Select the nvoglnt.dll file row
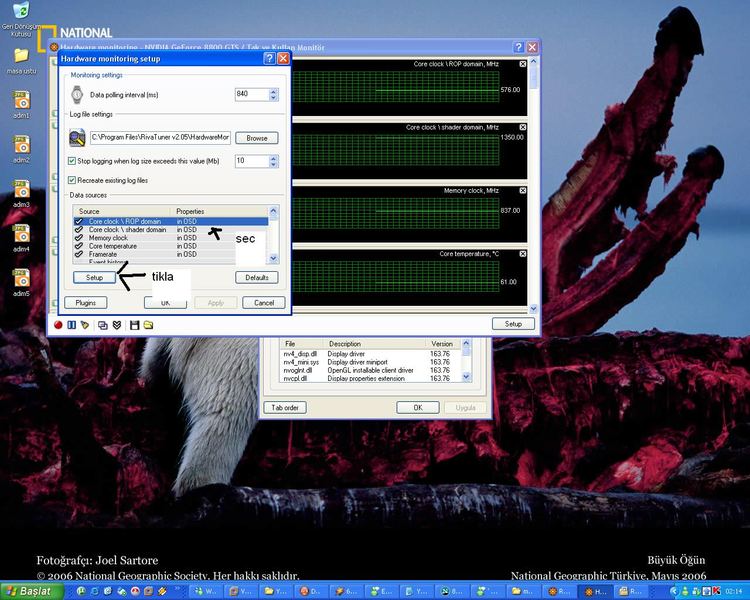Image resolution: width=750 pixels, height=600 pixels. 371,370
